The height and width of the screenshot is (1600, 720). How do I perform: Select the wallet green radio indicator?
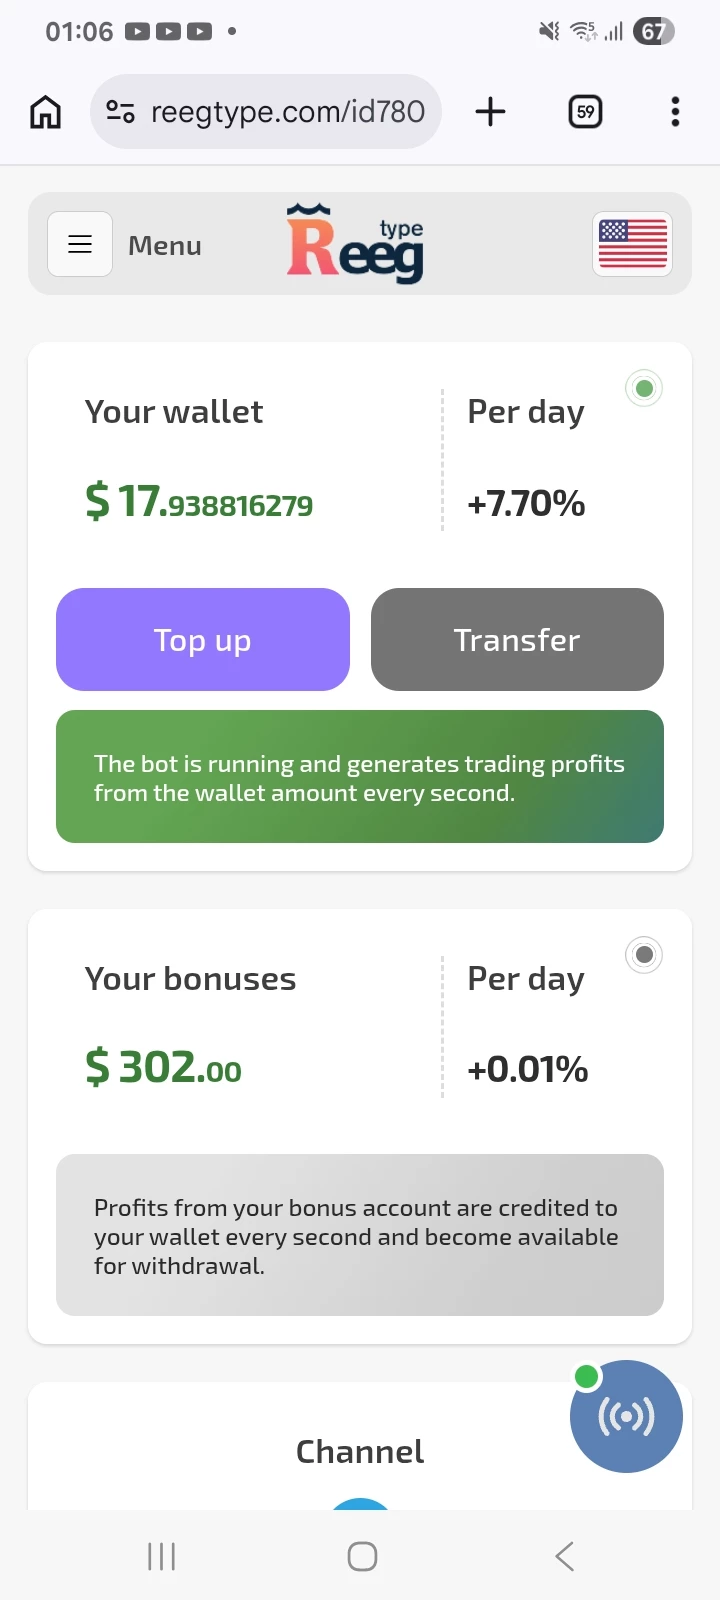point(644,388)
